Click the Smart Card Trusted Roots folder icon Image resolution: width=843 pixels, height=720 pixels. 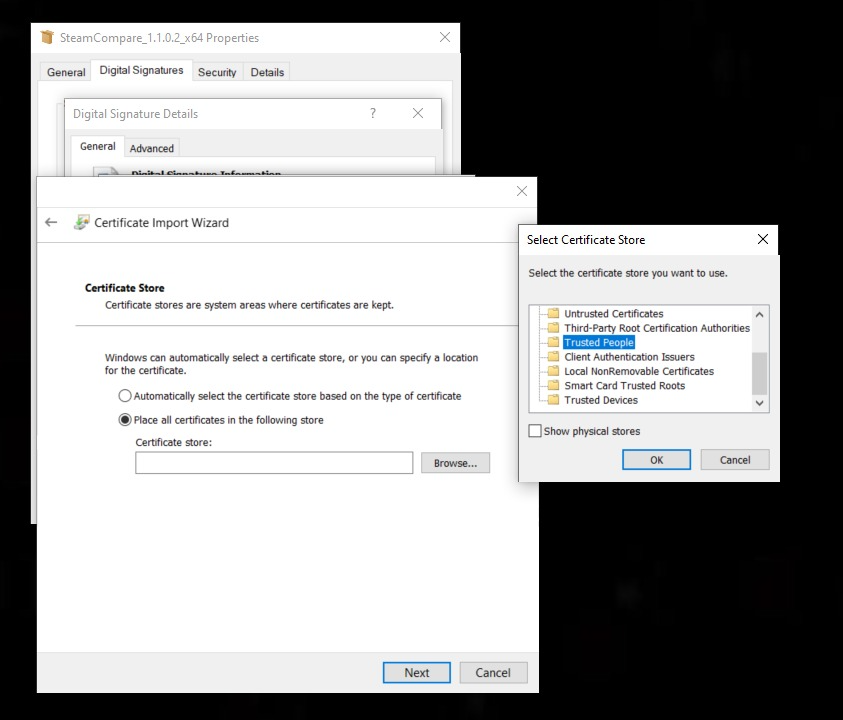pos(553,385)
